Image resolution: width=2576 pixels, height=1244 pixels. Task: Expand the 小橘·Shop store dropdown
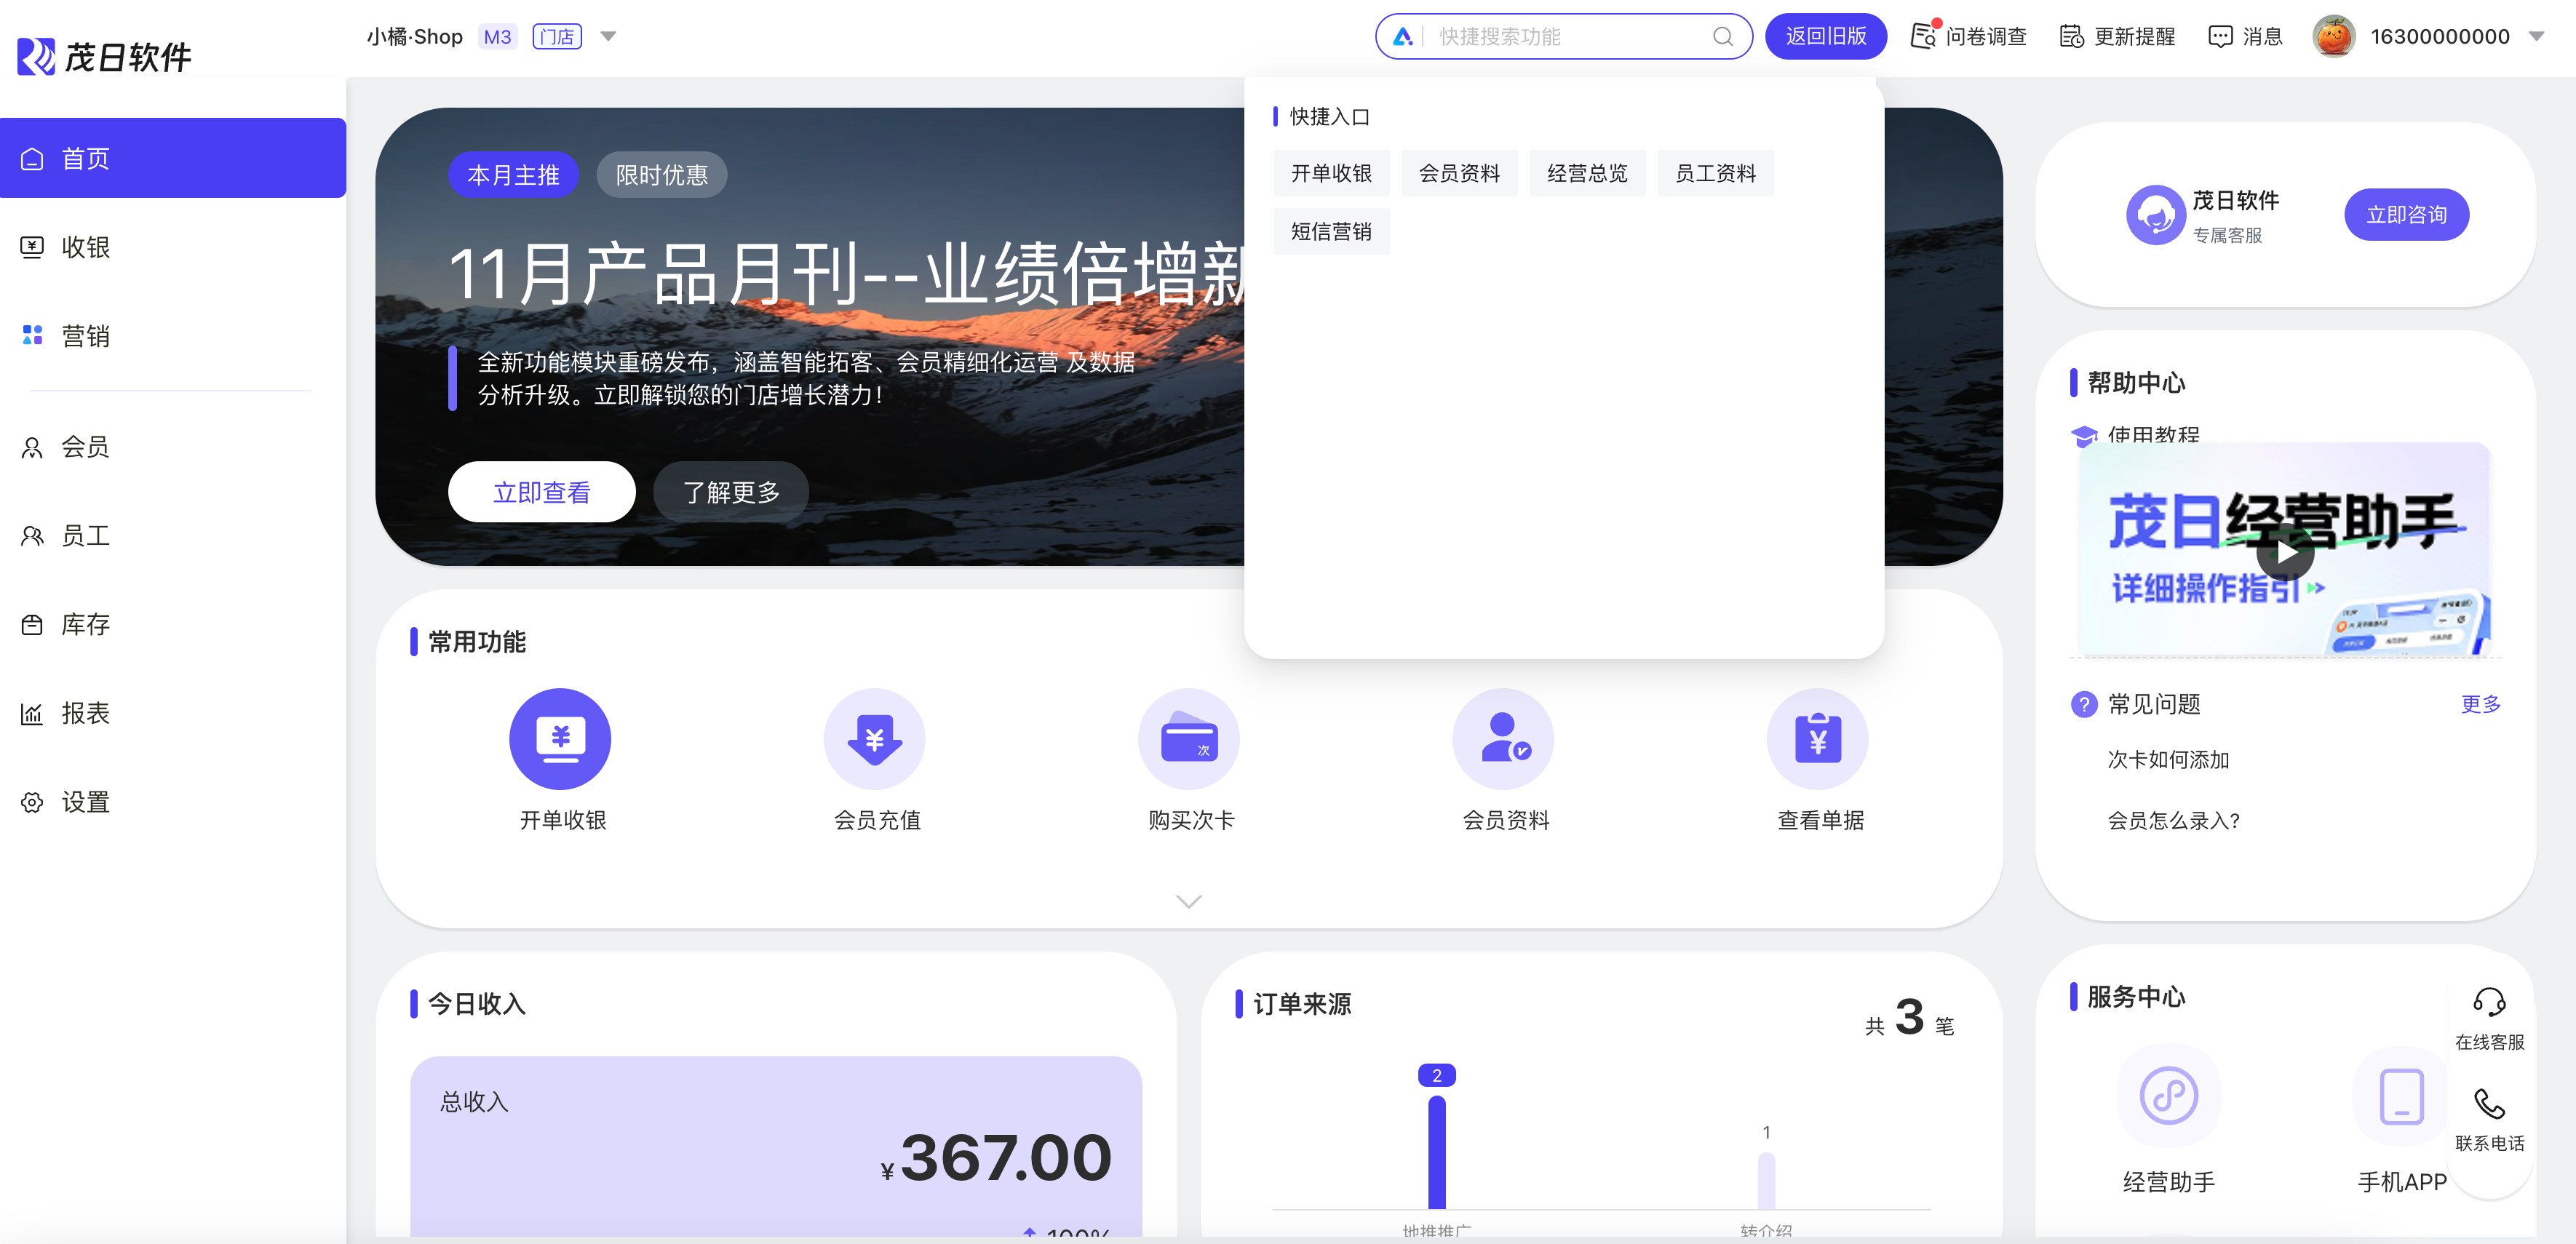pos(608,37)
